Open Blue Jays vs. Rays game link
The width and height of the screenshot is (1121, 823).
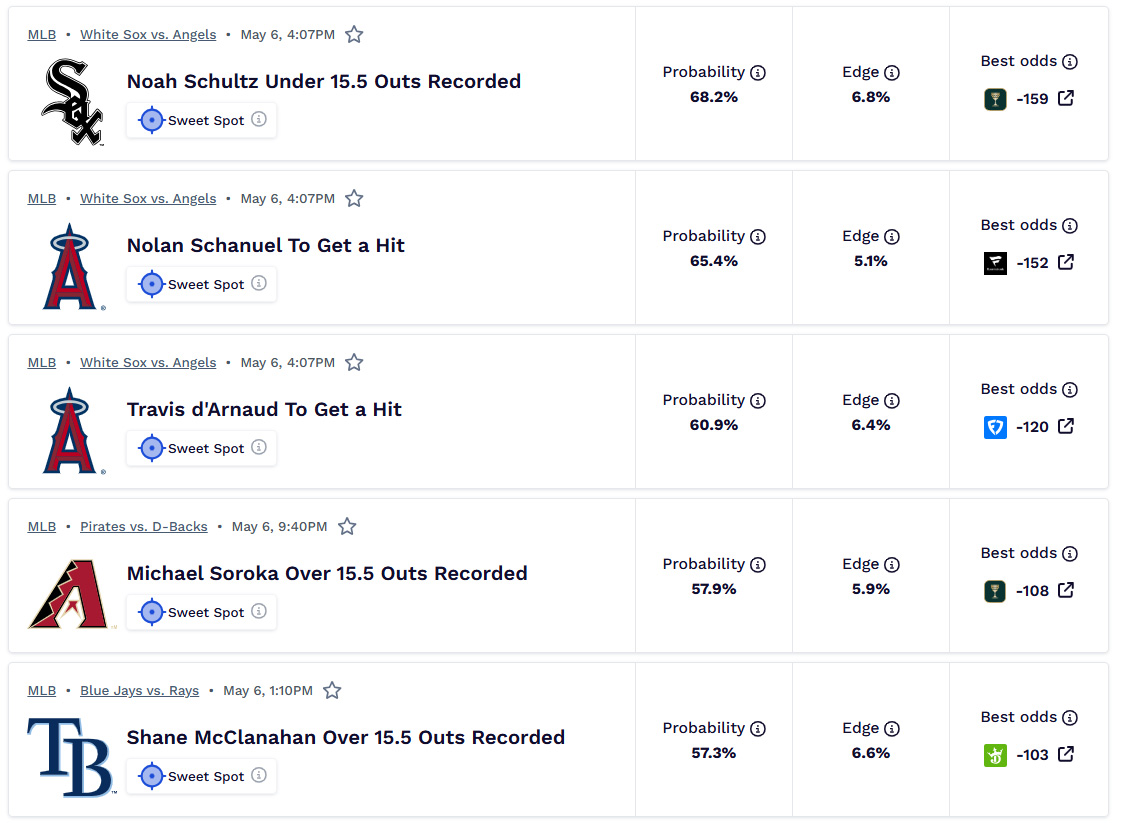coord(139,691)
